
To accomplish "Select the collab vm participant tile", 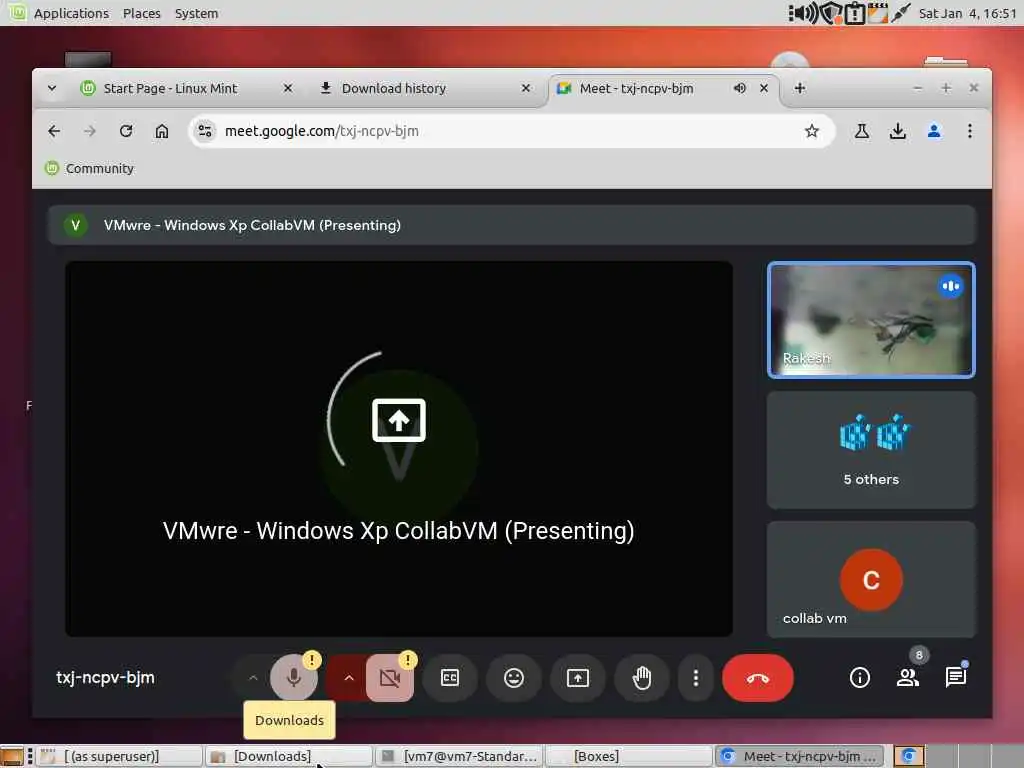I will click(x=871, y=579).
